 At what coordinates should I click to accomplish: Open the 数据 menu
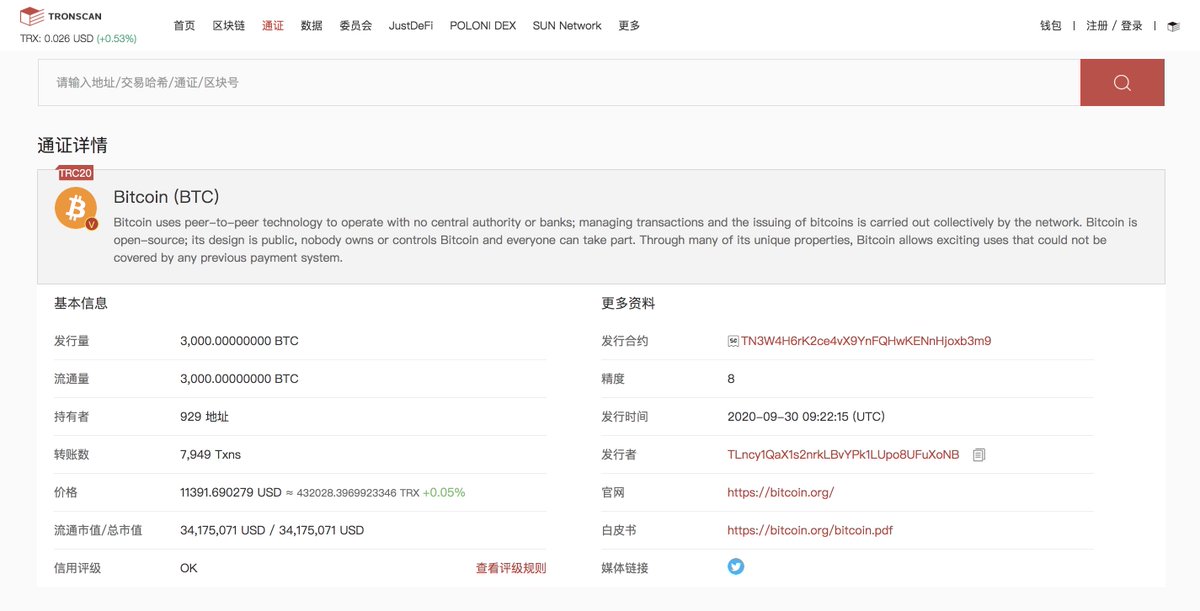[x=311, y=26]
